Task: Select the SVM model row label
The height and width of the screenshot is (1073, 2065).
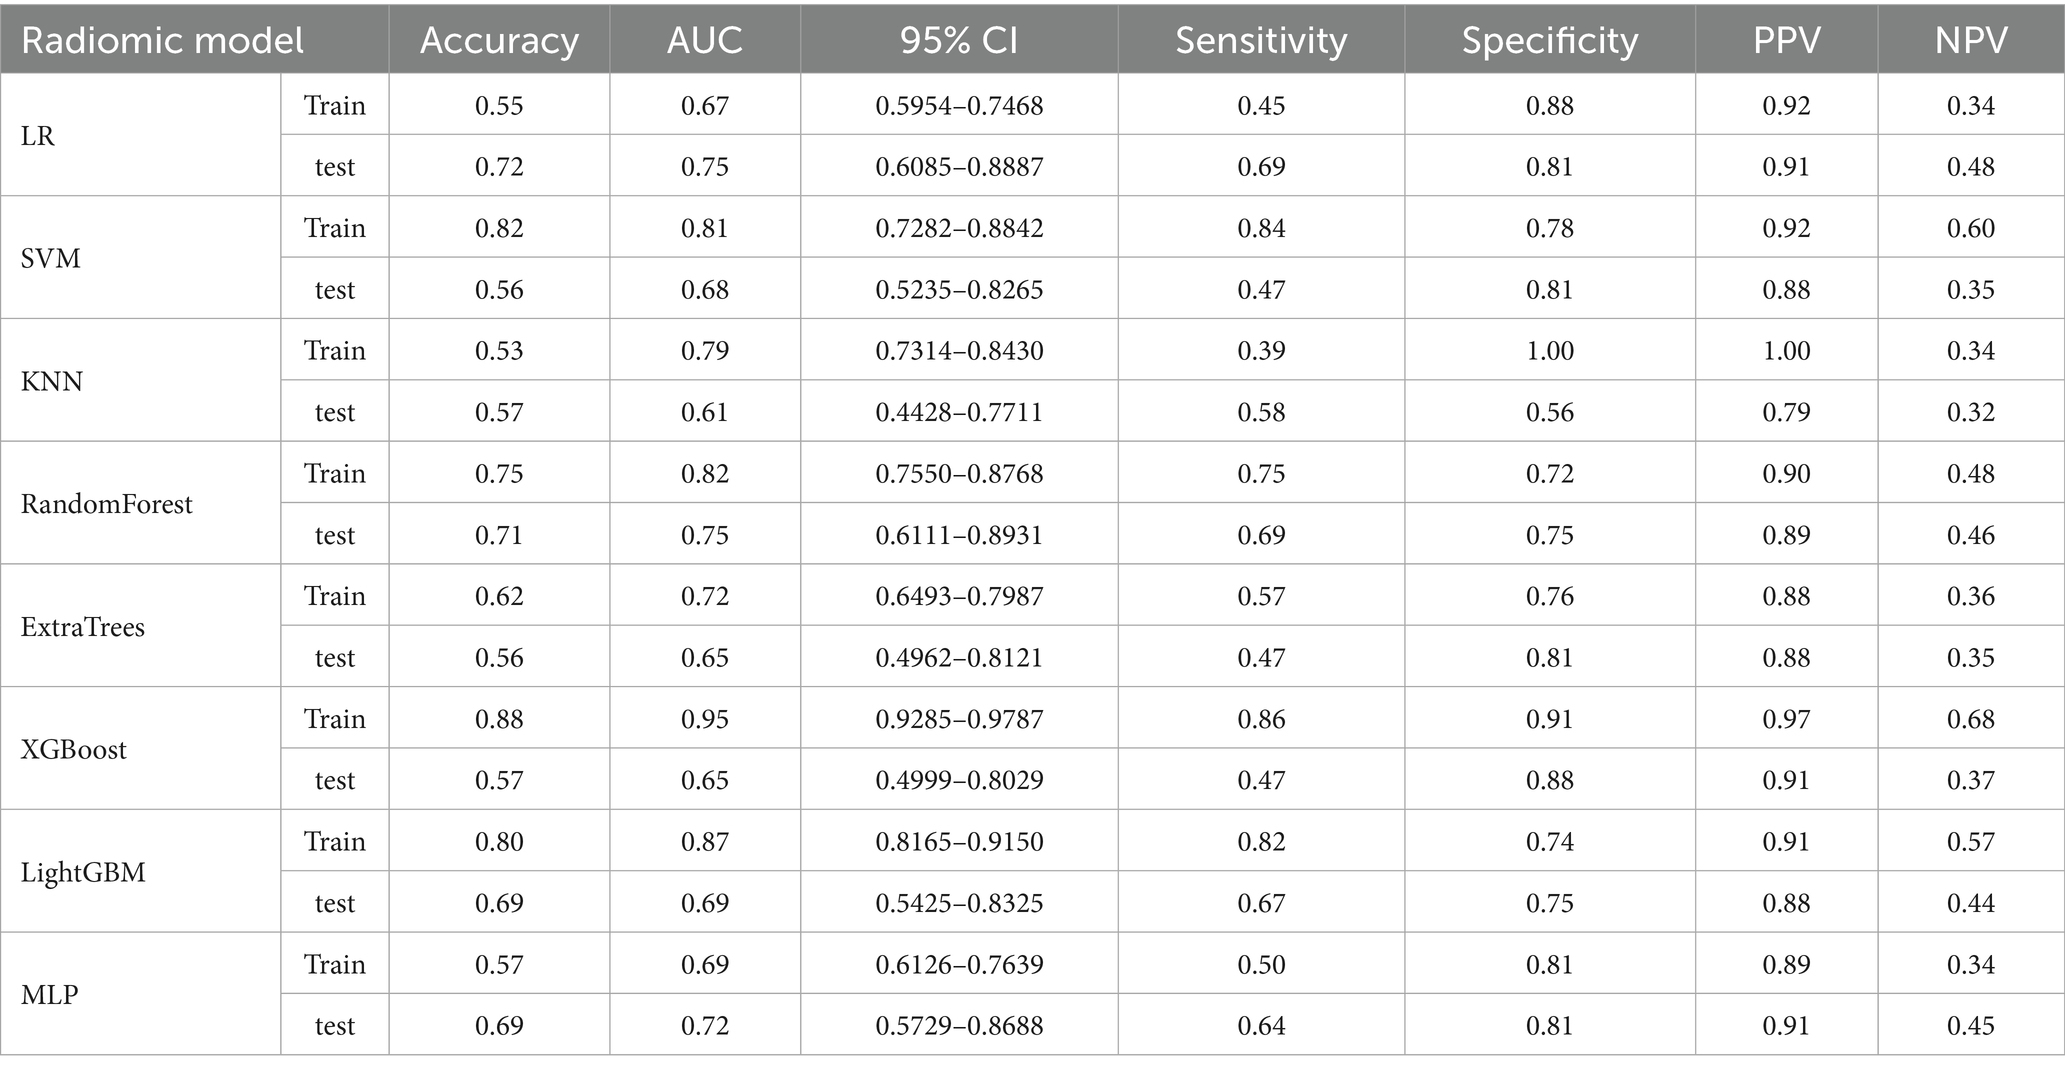Action: point(51,259)
